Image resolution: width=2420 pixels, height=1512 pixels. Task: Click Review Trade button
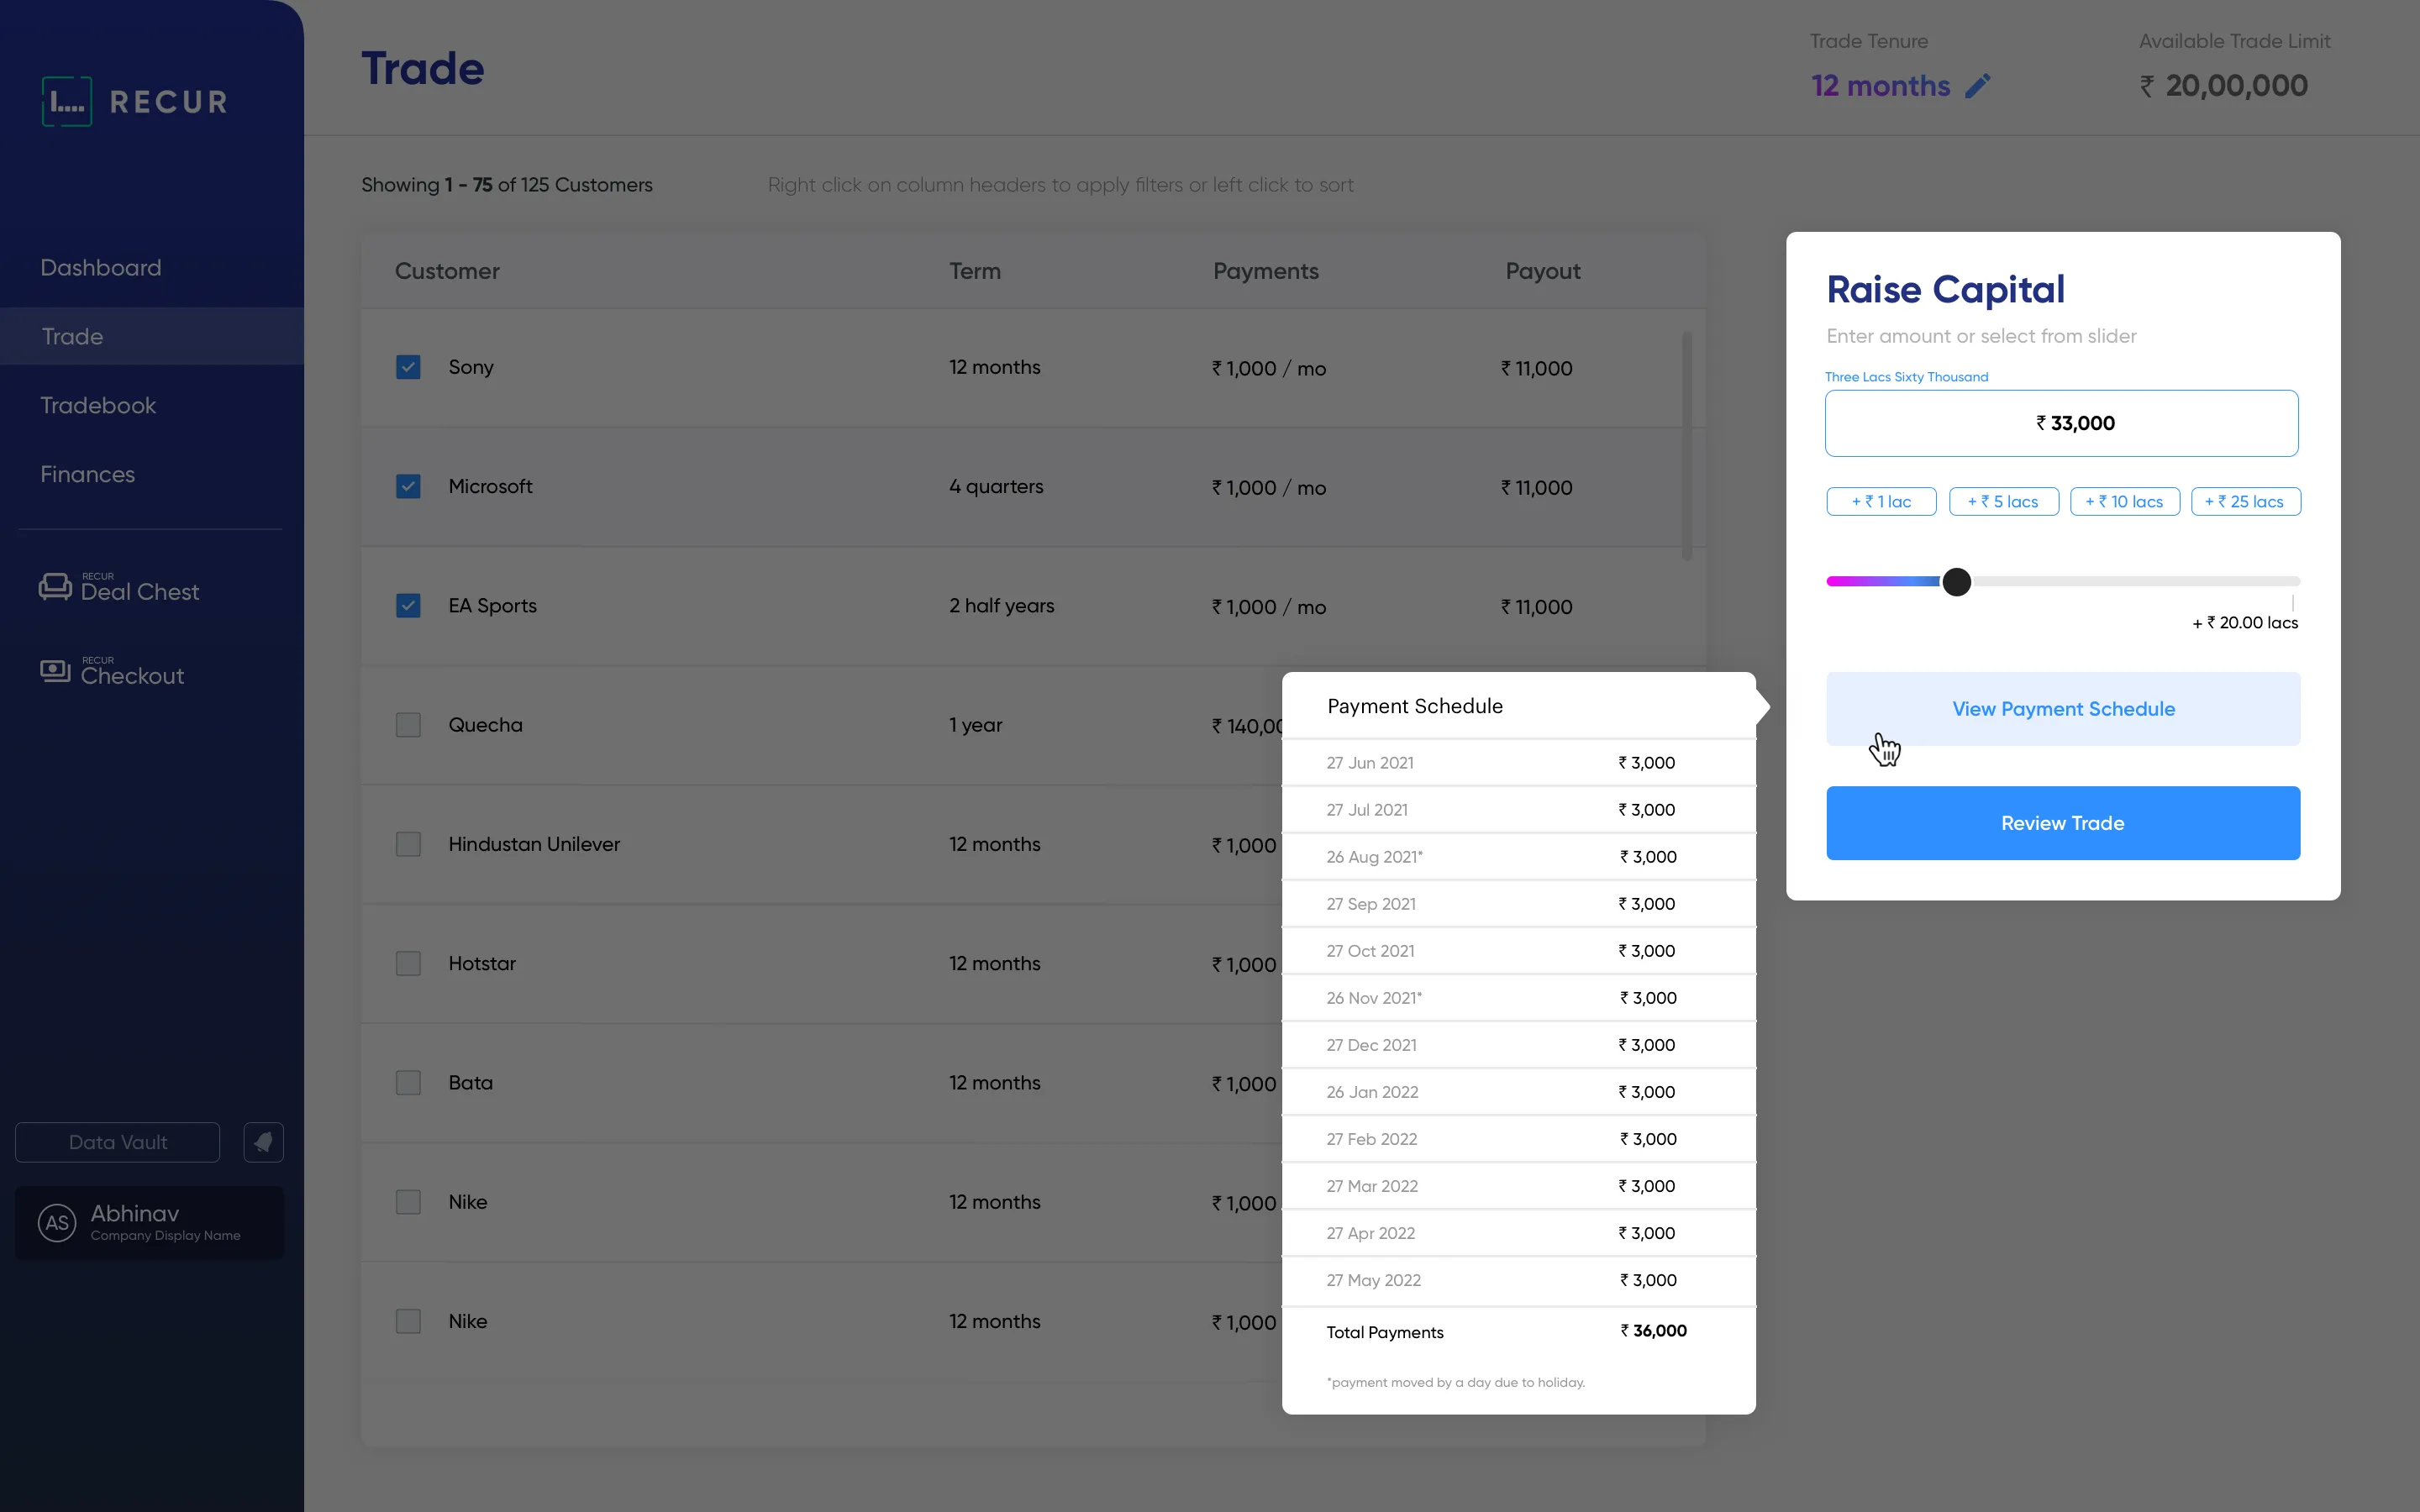2062,823
